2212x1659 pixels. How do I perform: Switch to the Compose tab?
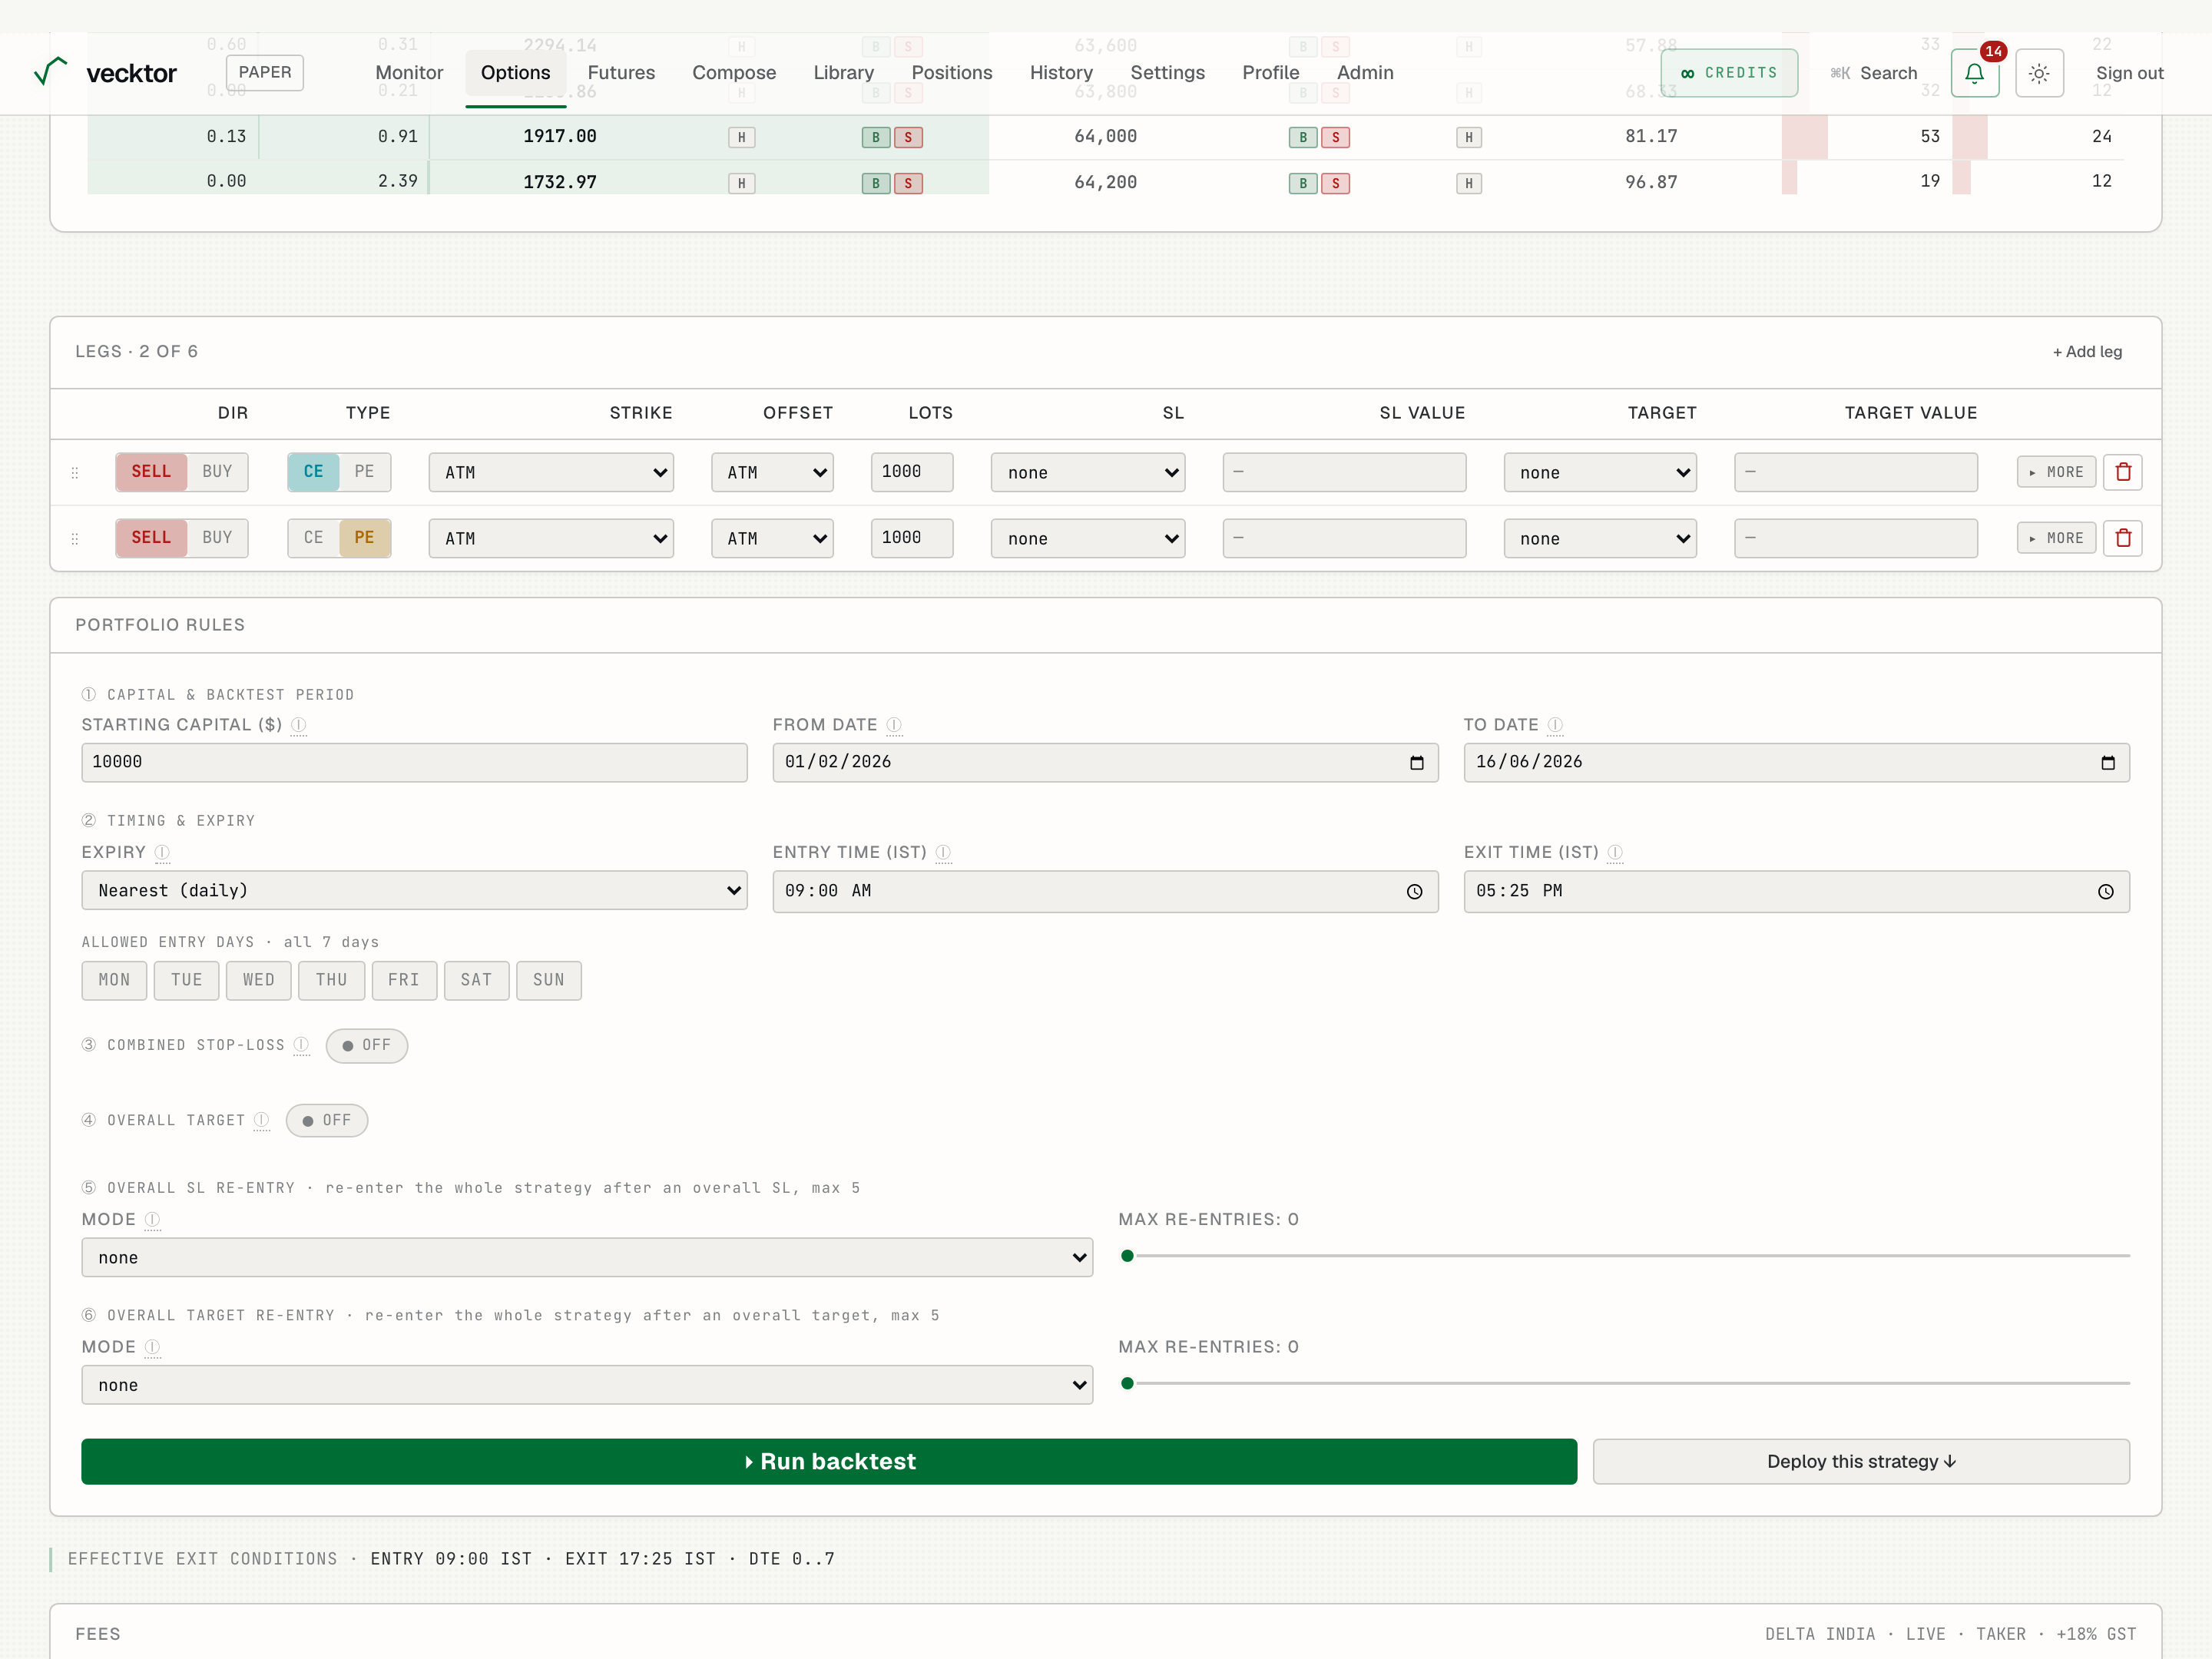pos(734,73)
